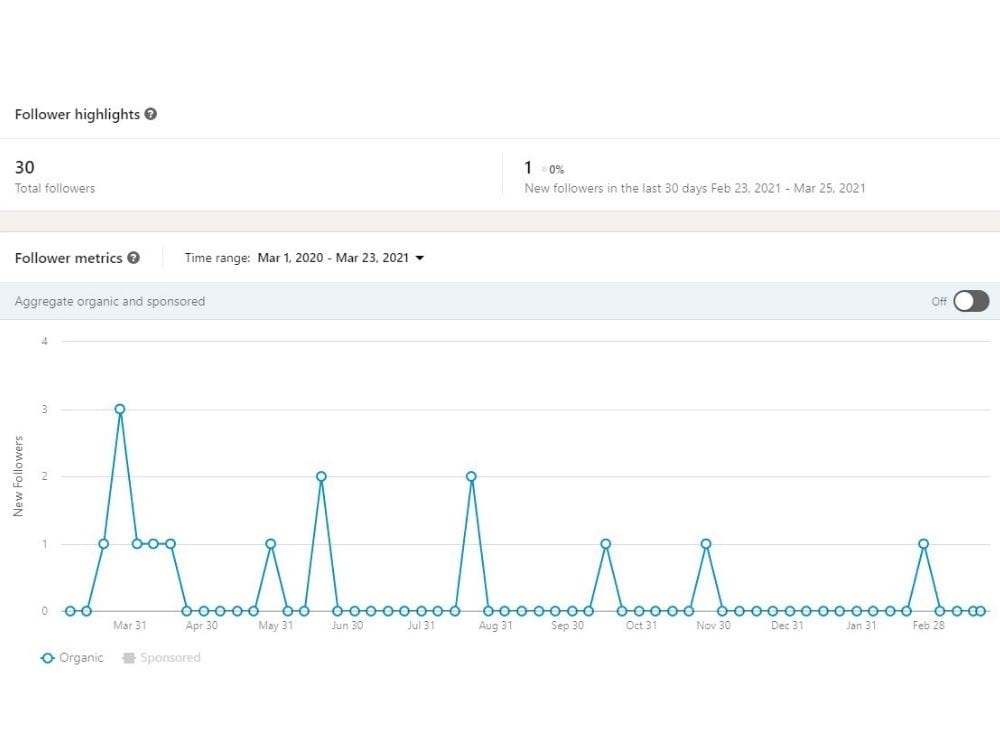Click the 'Jul 31' axis label
Viewport: 1000px width, 750px height.
click(x=421, y=626)
